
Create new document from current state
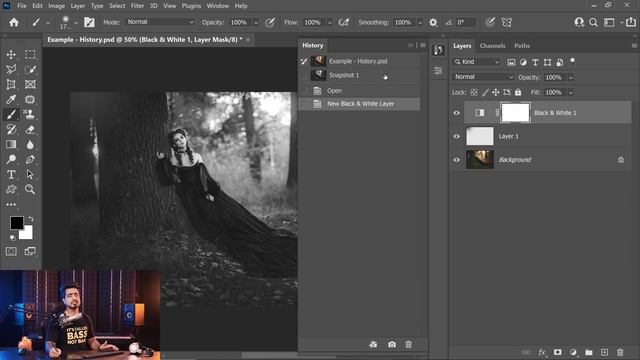(x=373, y=344)
